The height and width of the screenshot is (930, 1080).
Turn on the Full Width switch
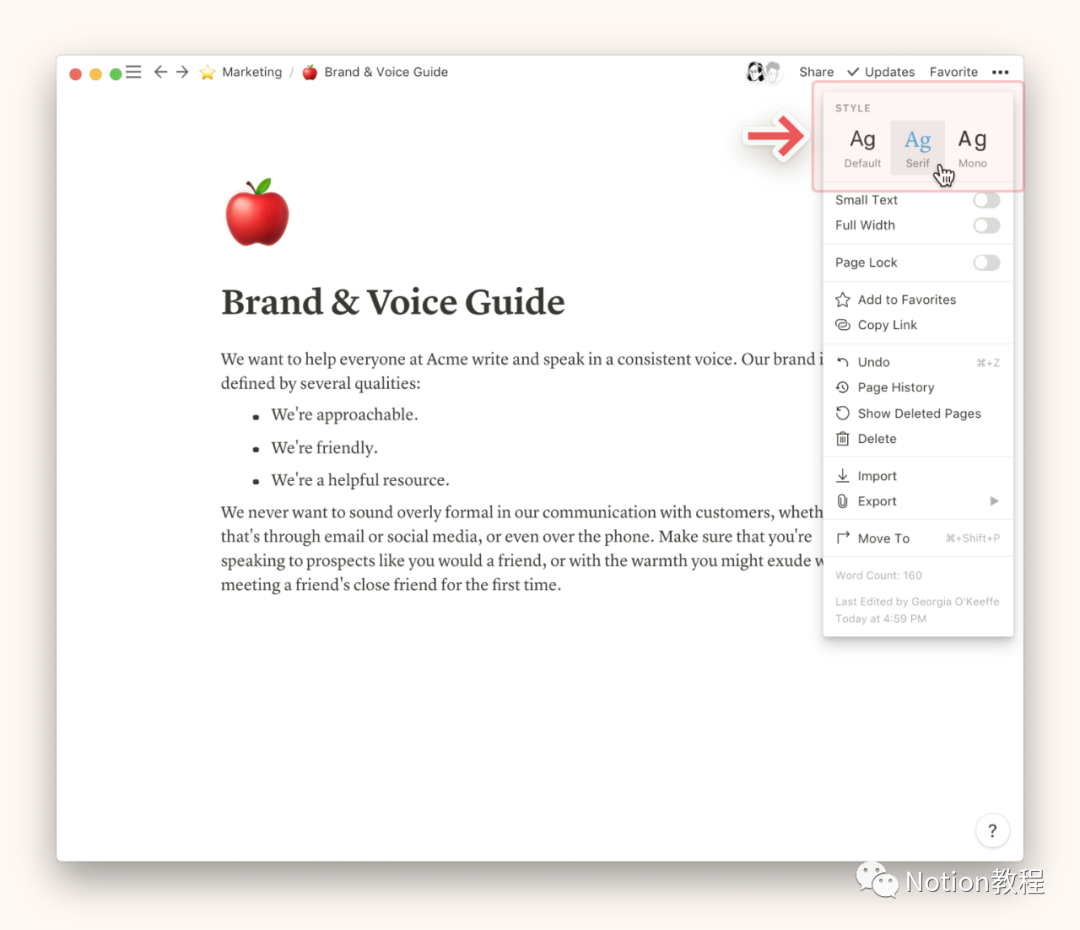tap(986, 226)
